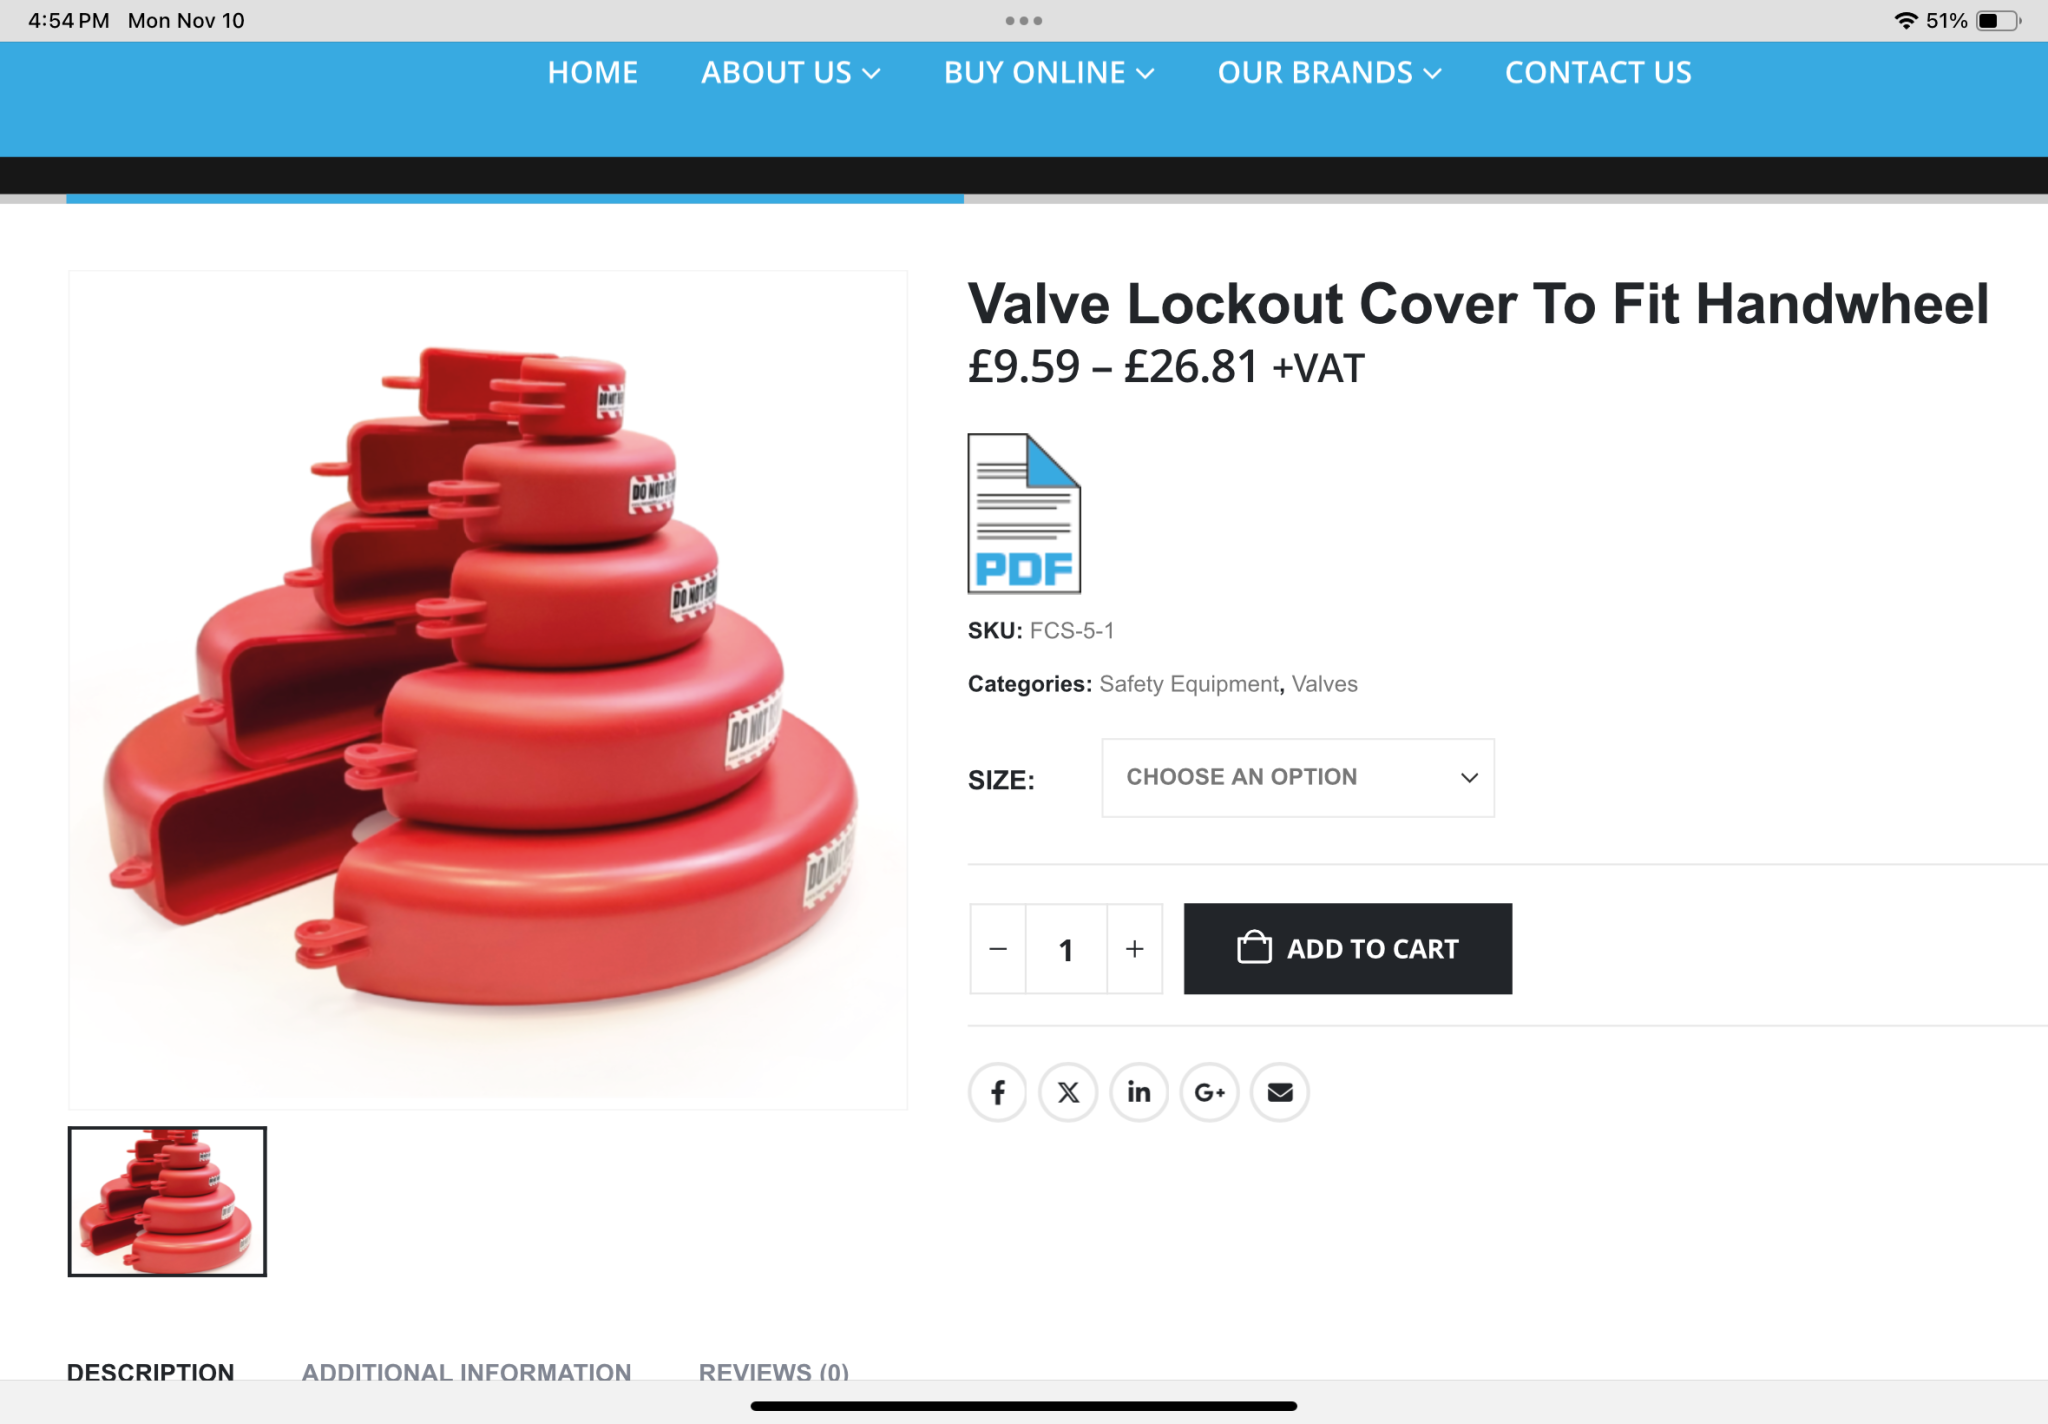The height and width of the screenshot is (1424, 2048).
Task: Share product on Facebook
Action: pyautogui.click(x=998, y=1092)
